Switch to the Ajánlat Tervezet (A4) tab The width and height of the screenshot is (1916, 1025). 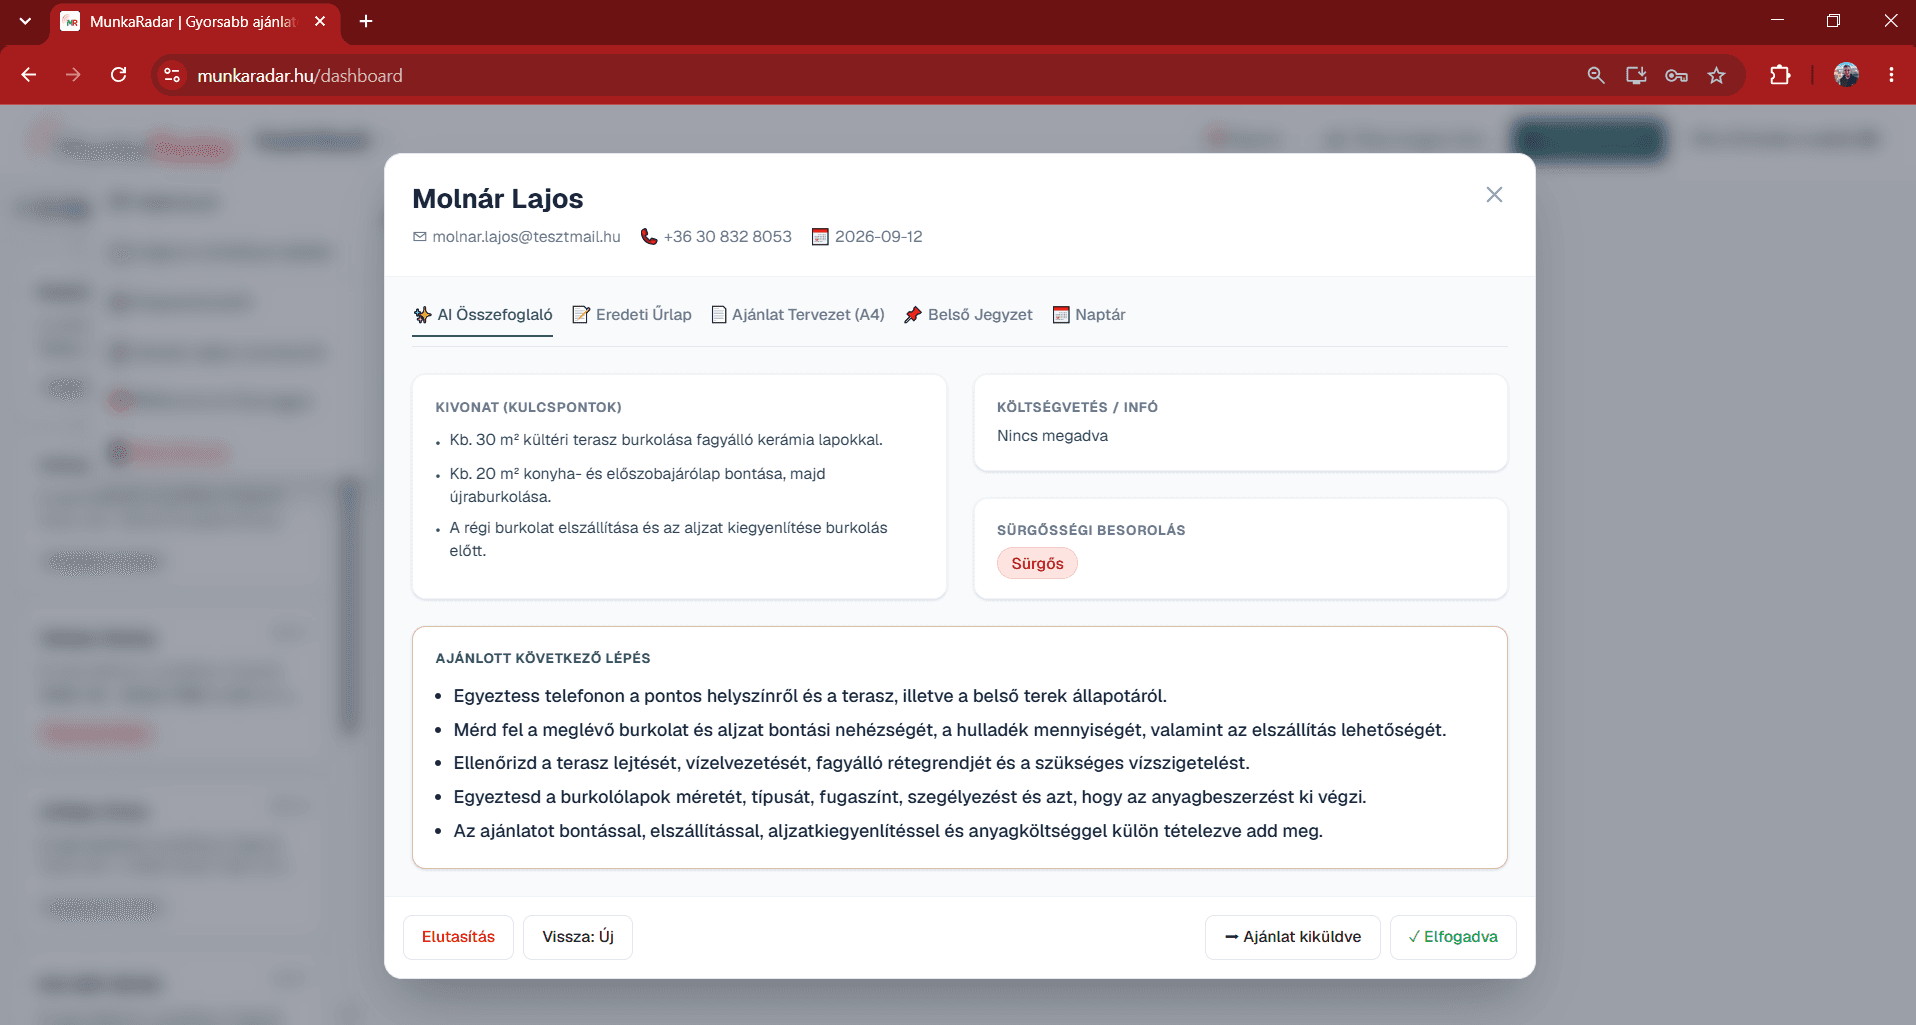point(798,315)
